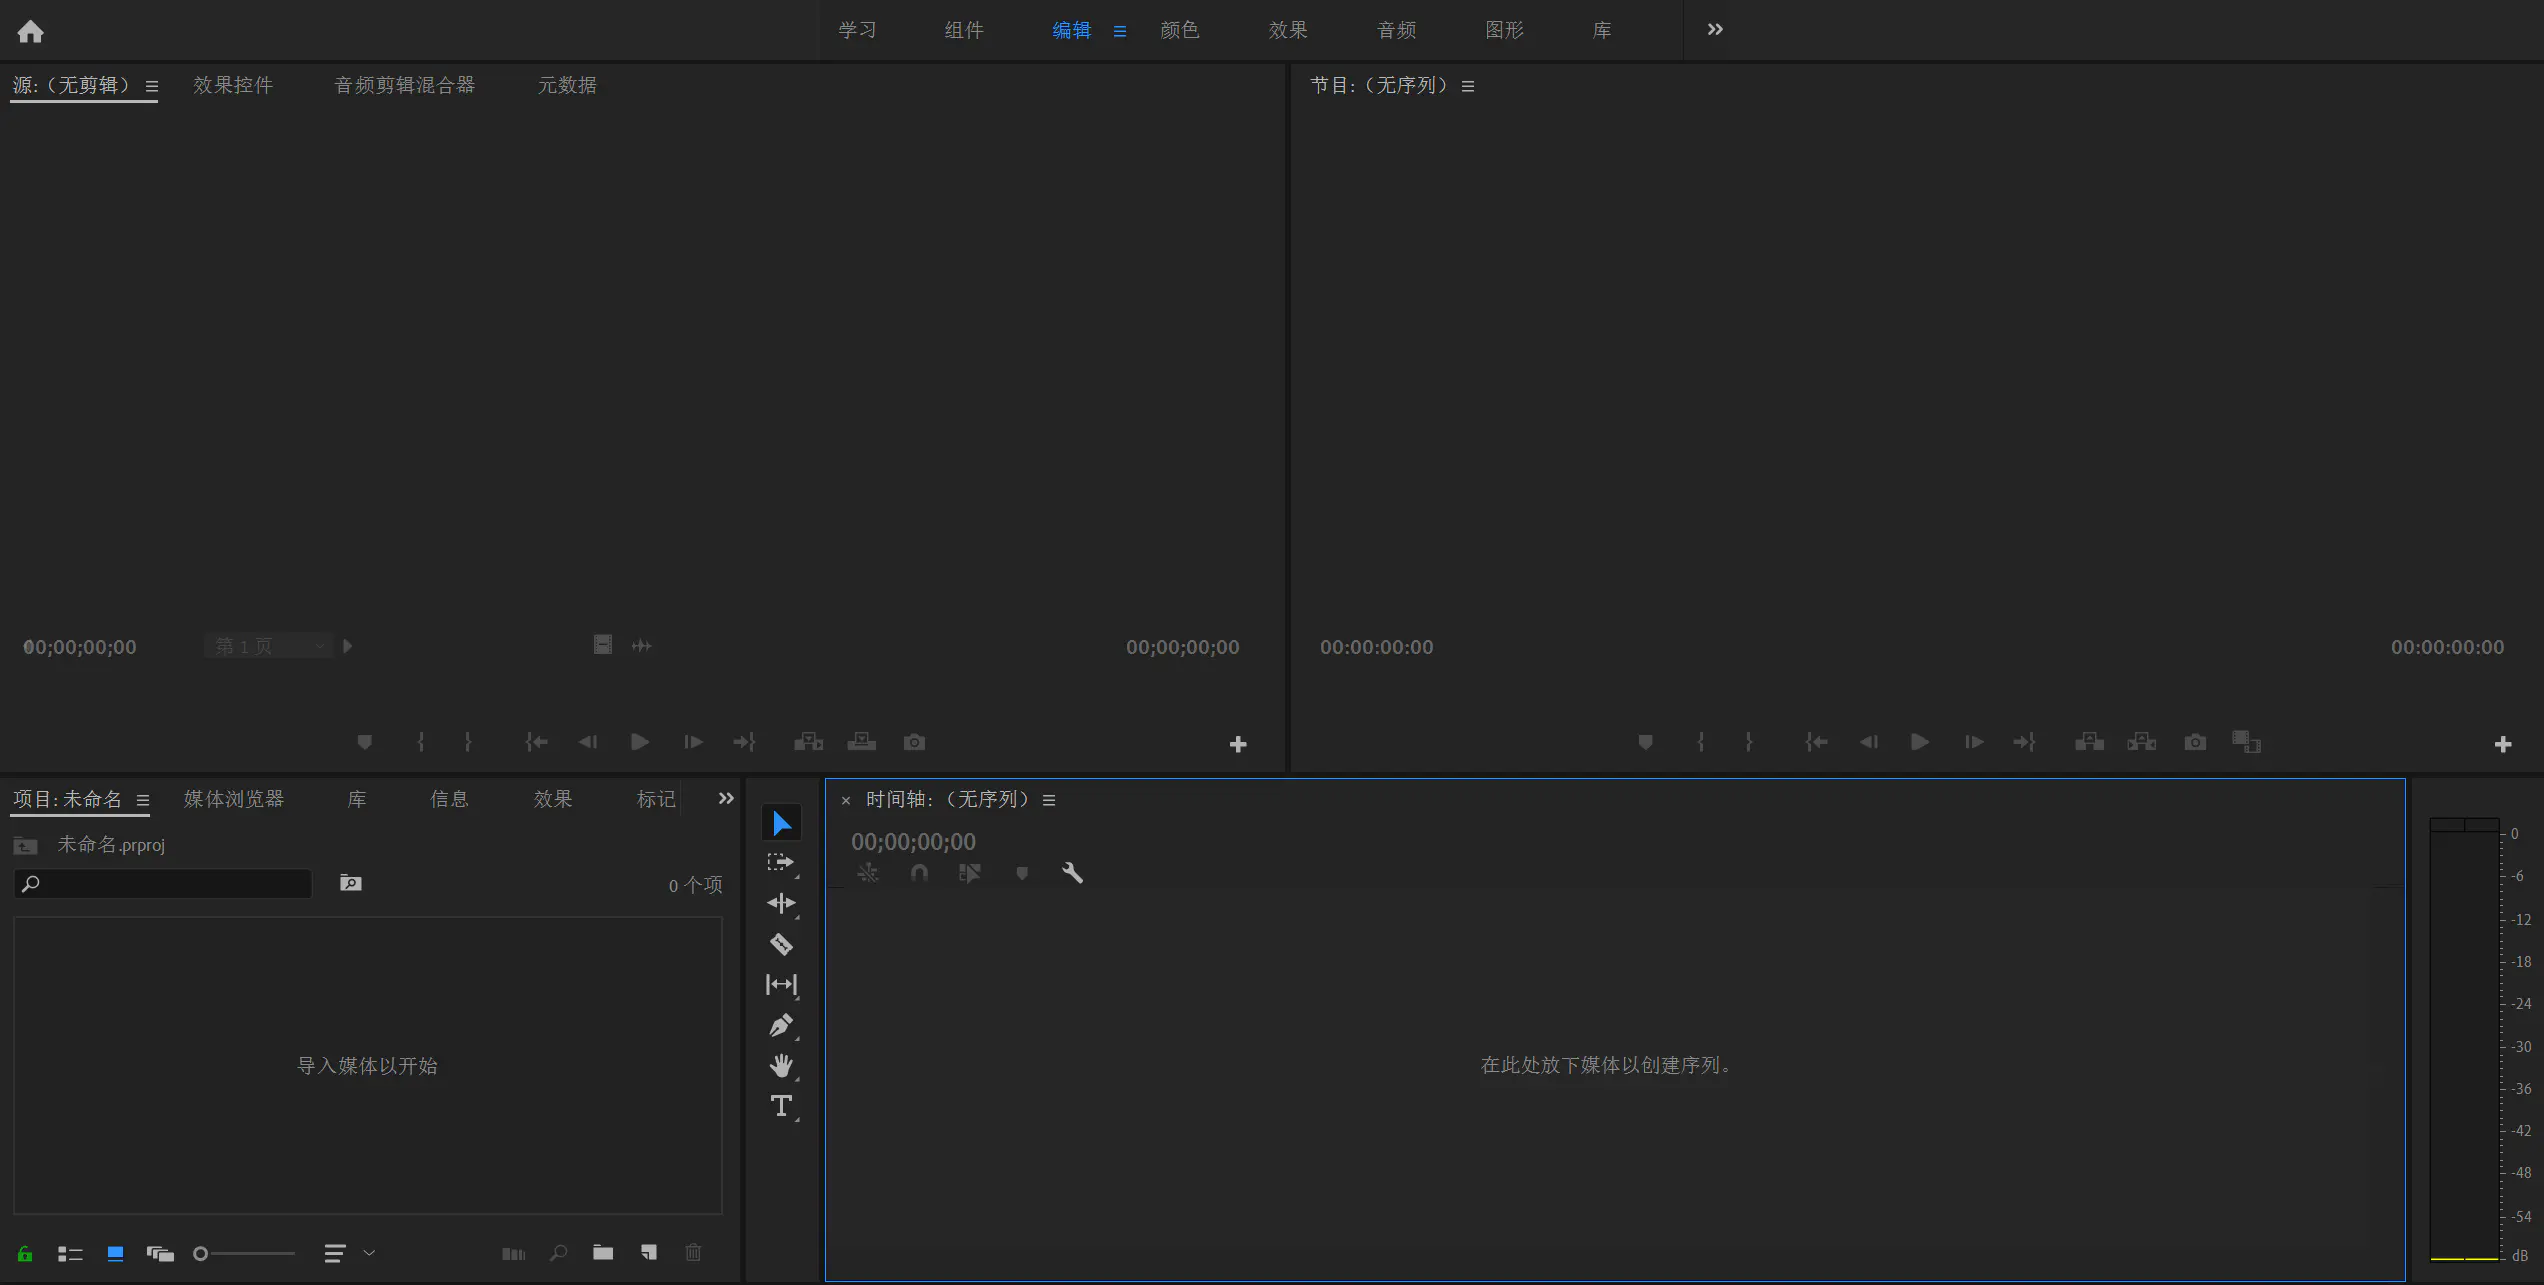Click the filter bin camera-search icon

click(351, 883)
